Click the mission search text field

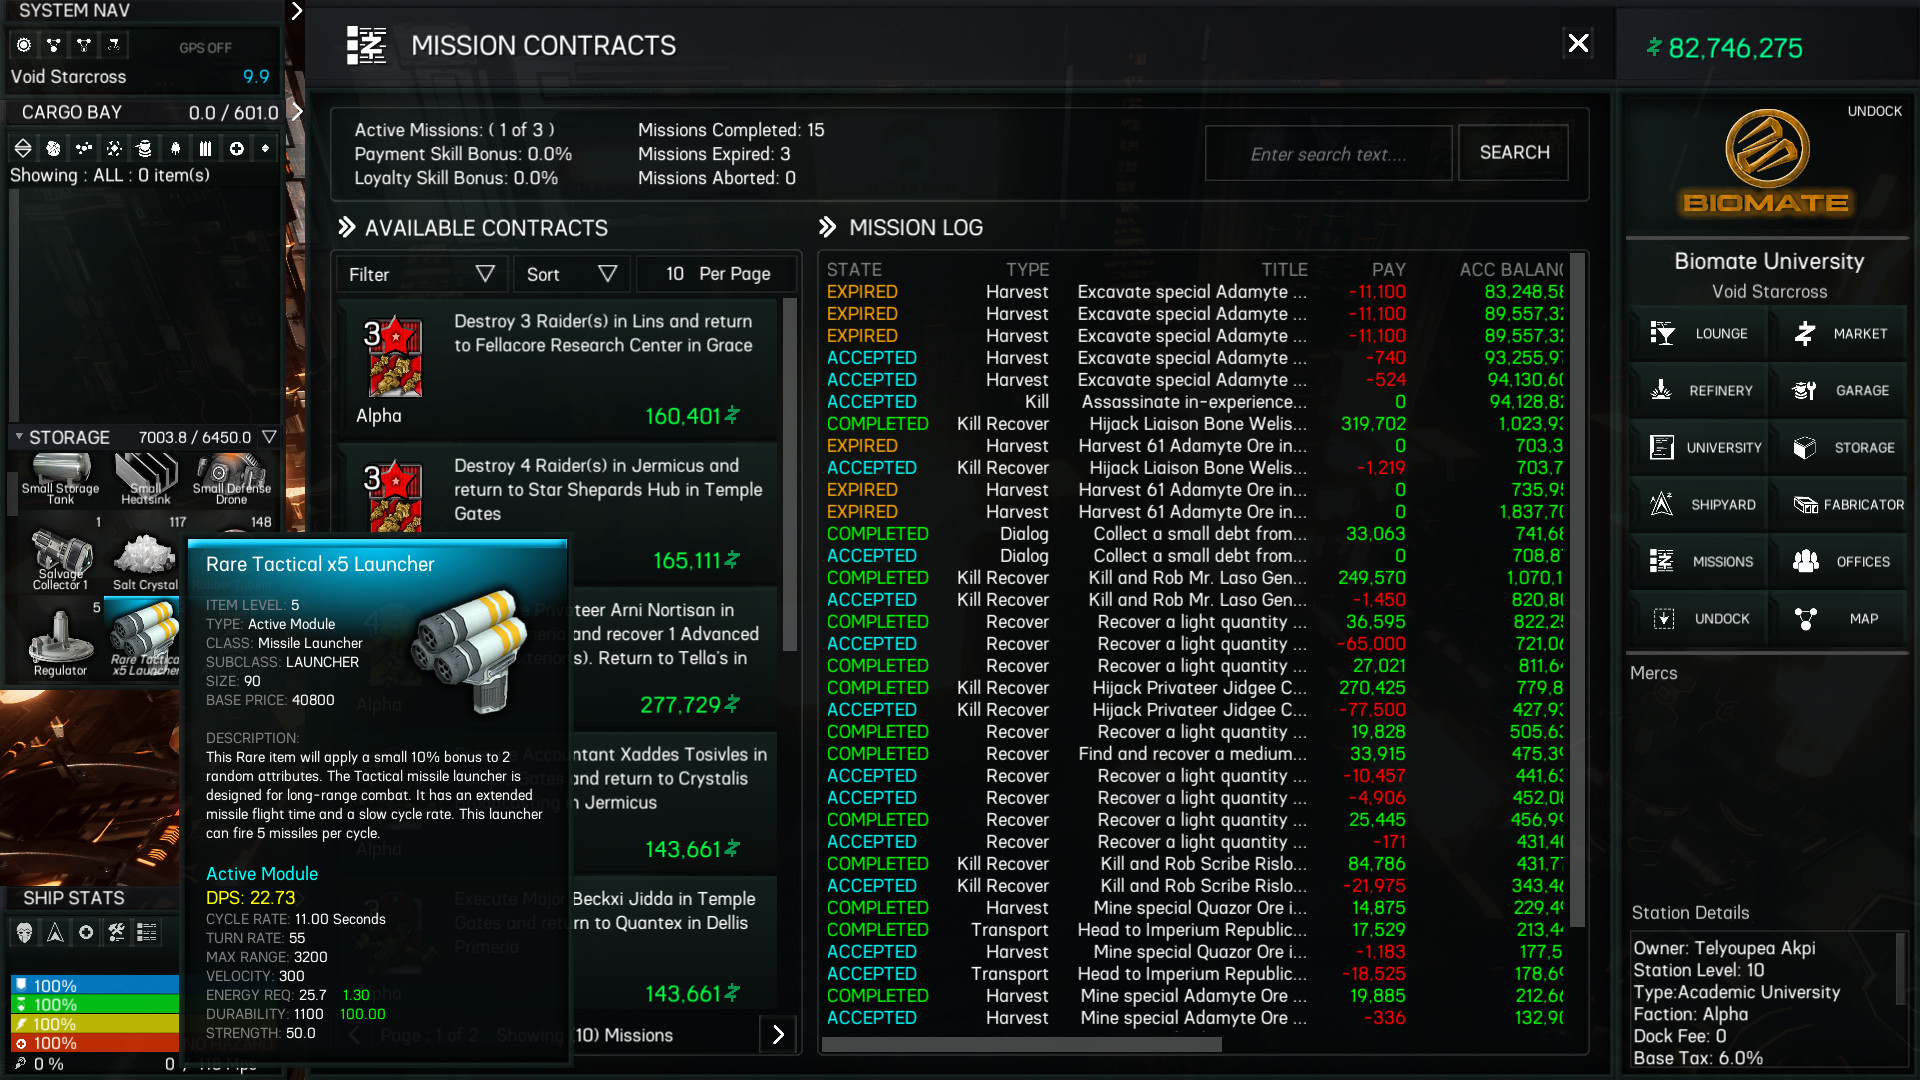(x=1328, y=152)
